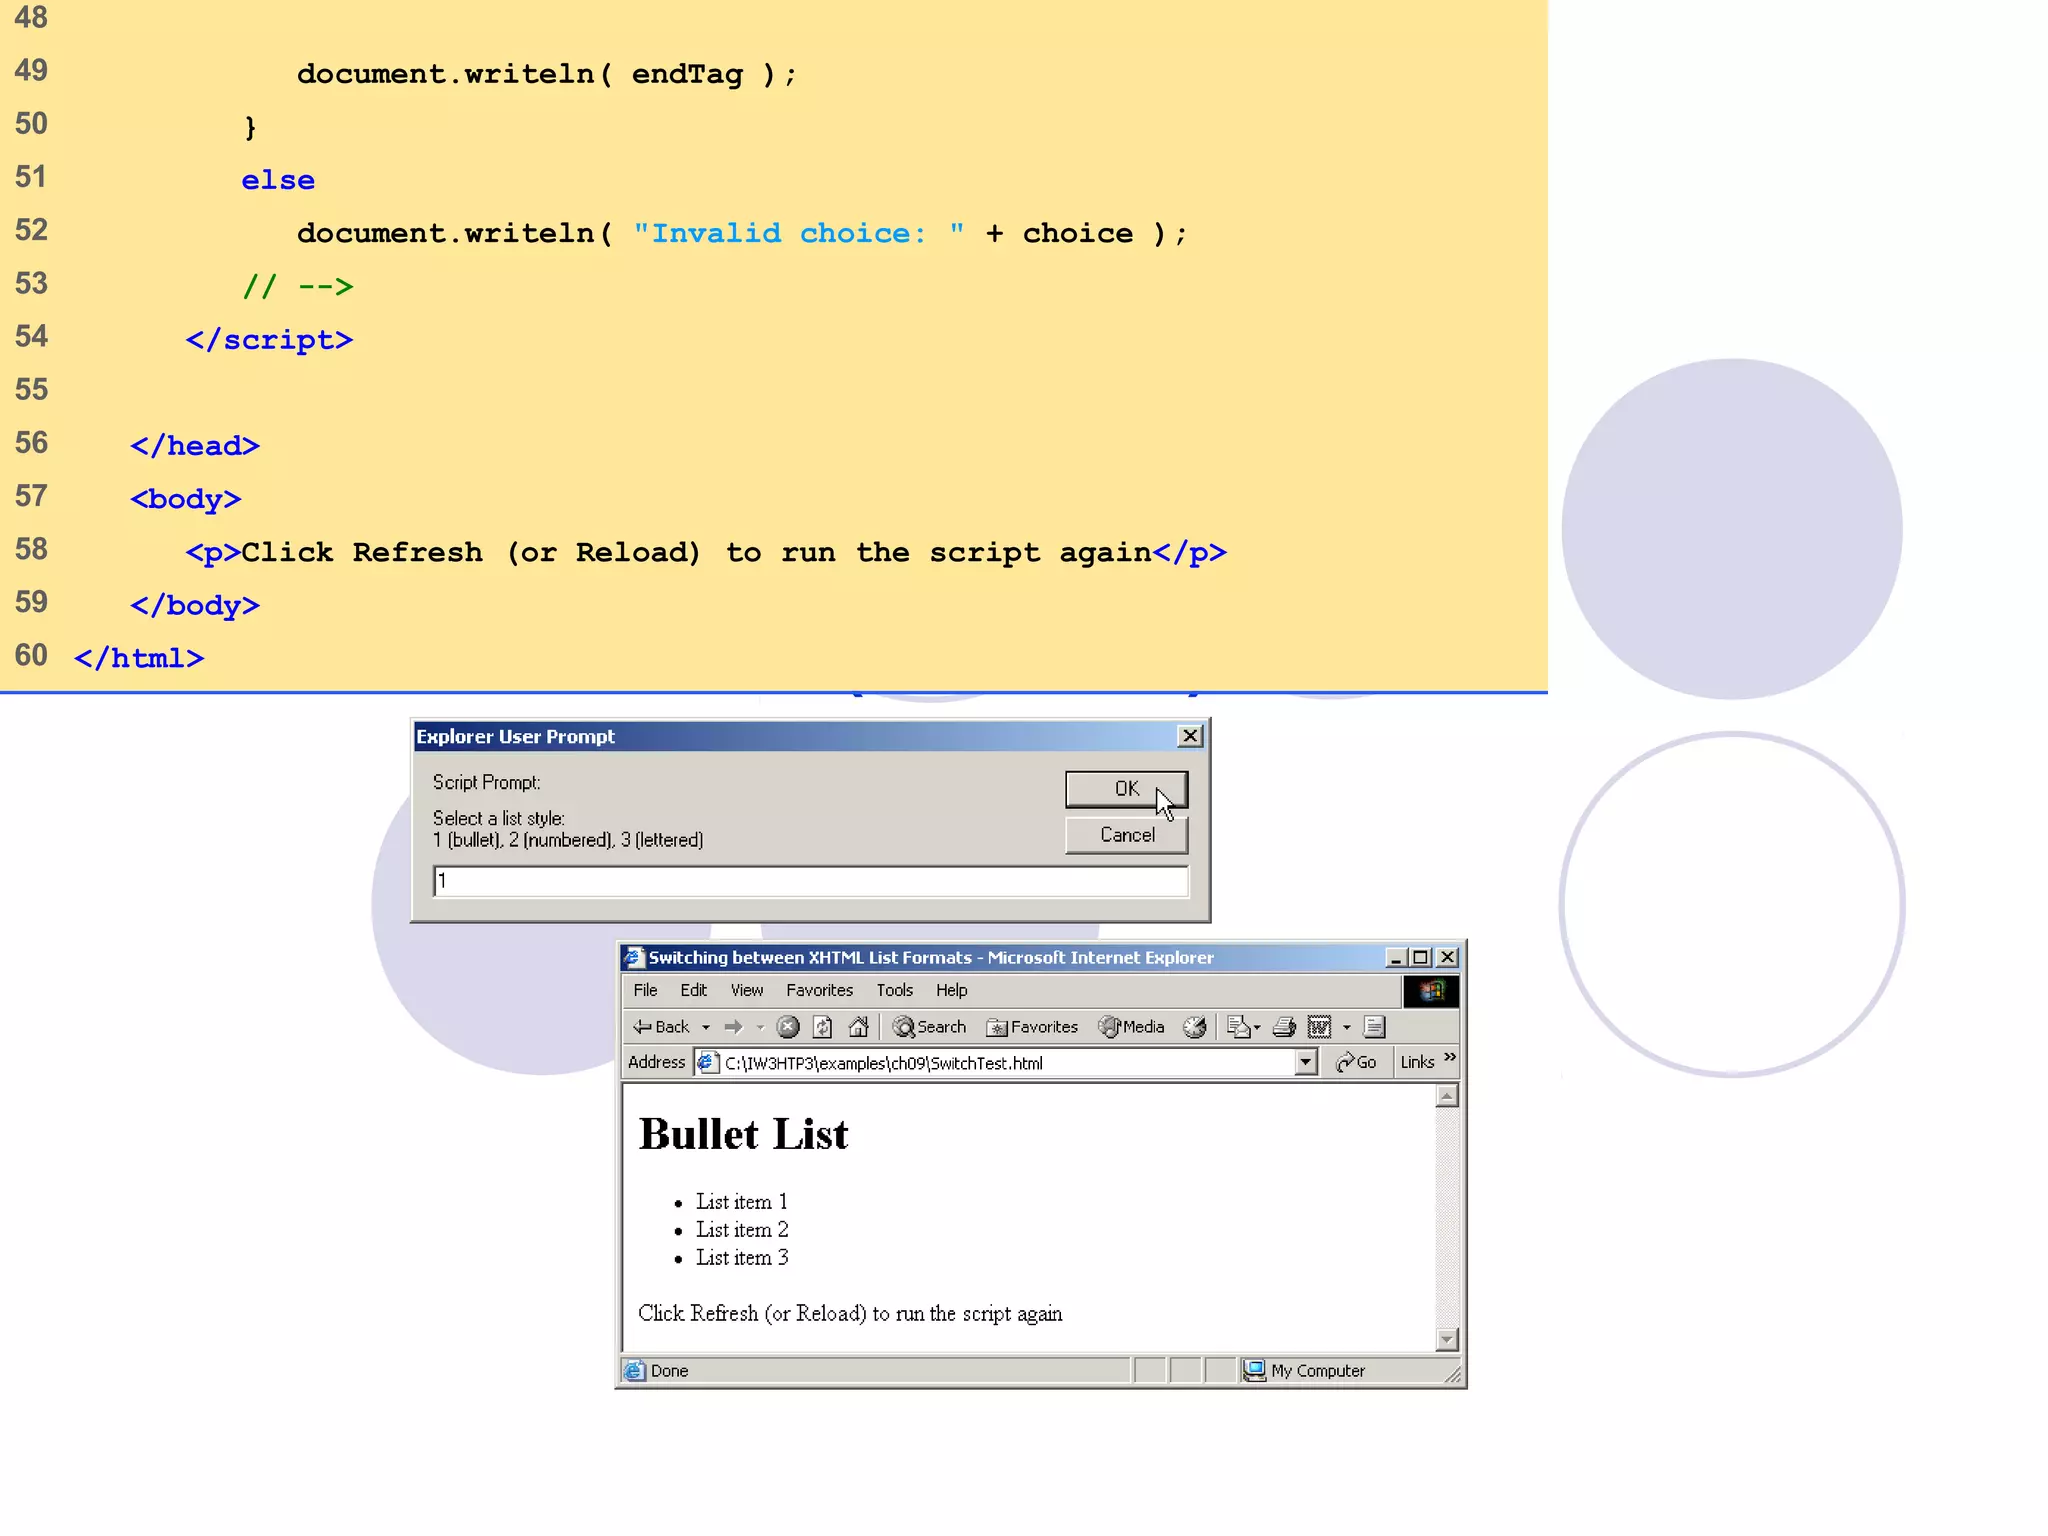
Task: Open the Favorites pane from the toolbar
Action: (1032, 1027)
